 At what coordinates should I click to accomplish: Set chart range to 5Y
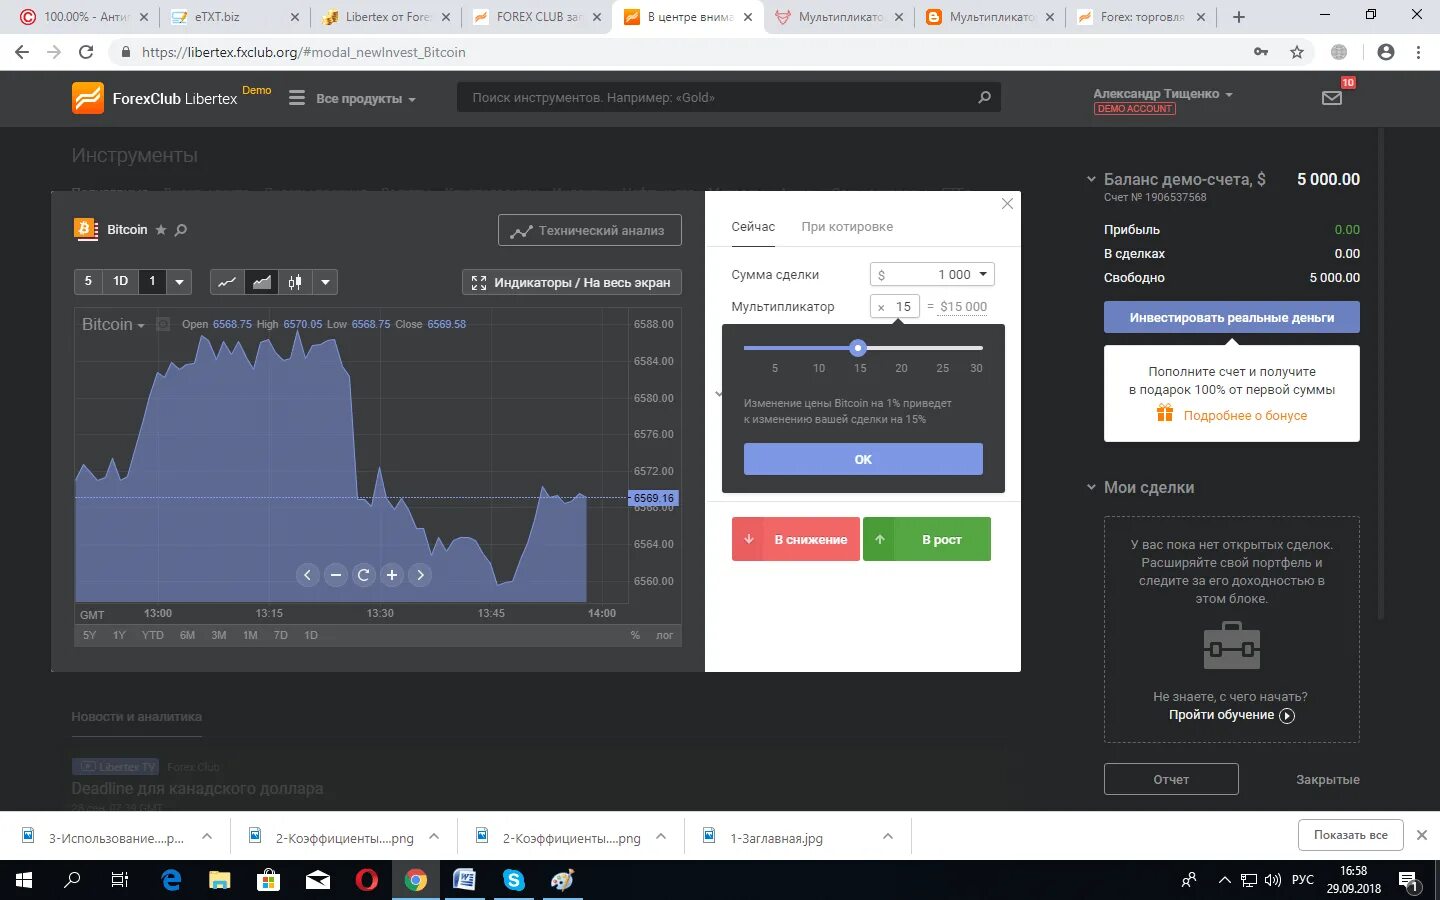click(90, 635)
